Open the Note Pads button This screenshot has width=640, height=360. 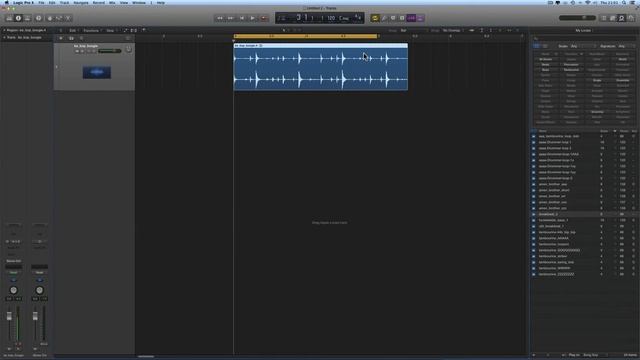click(x=613, y=18)
